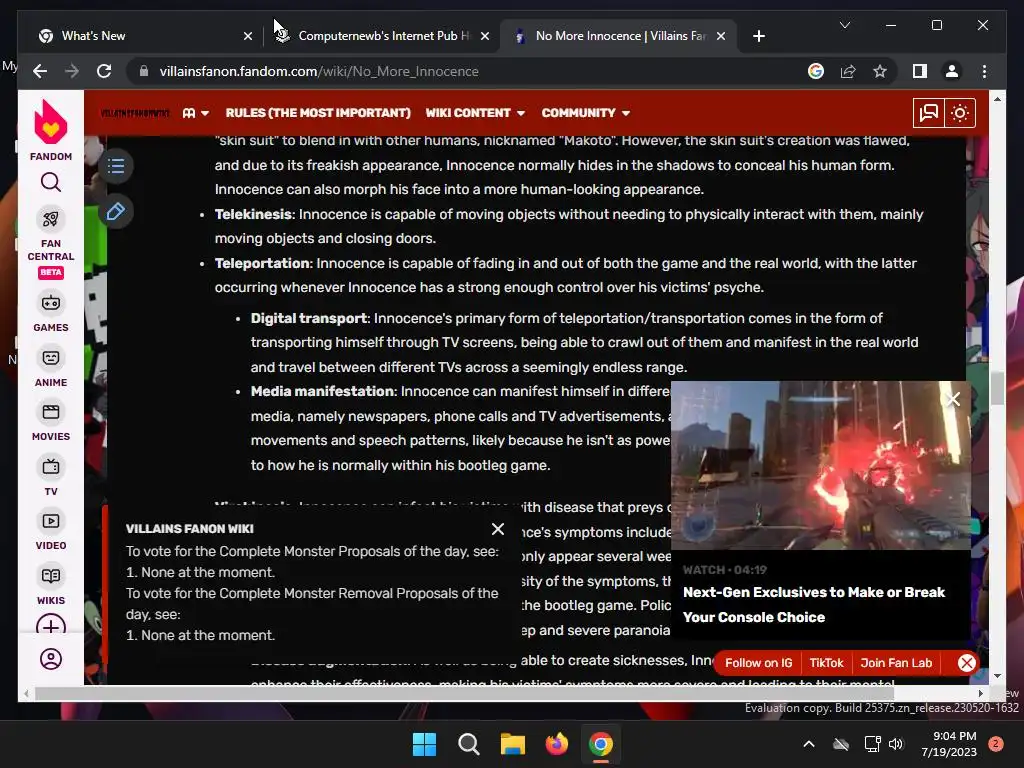The image size is (1024, 768).
Task: Open Fan Central from sidebar
Action: (50, 240)
